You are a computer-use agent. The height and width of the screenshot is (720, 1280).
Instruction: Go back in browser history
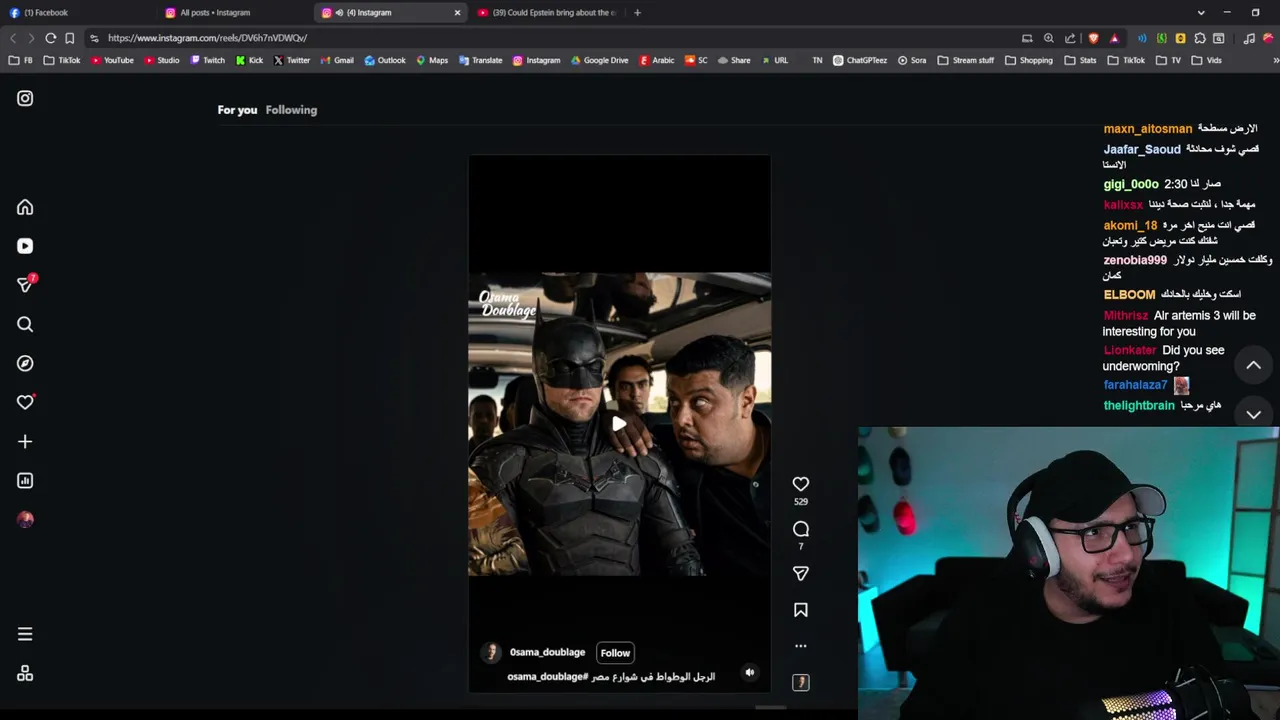13,38
